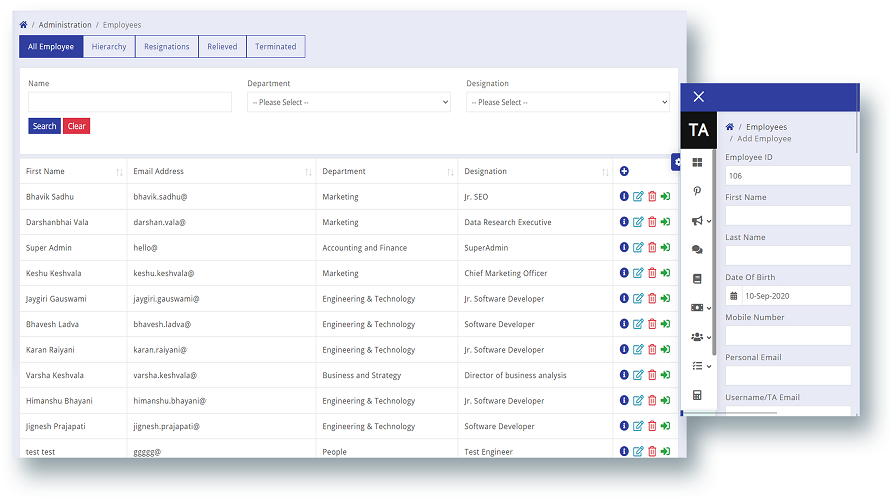Click the 'test test' name cell
The height and width of the screenshot is (500, 890).
pyautogui.click(x=73, y=449)
